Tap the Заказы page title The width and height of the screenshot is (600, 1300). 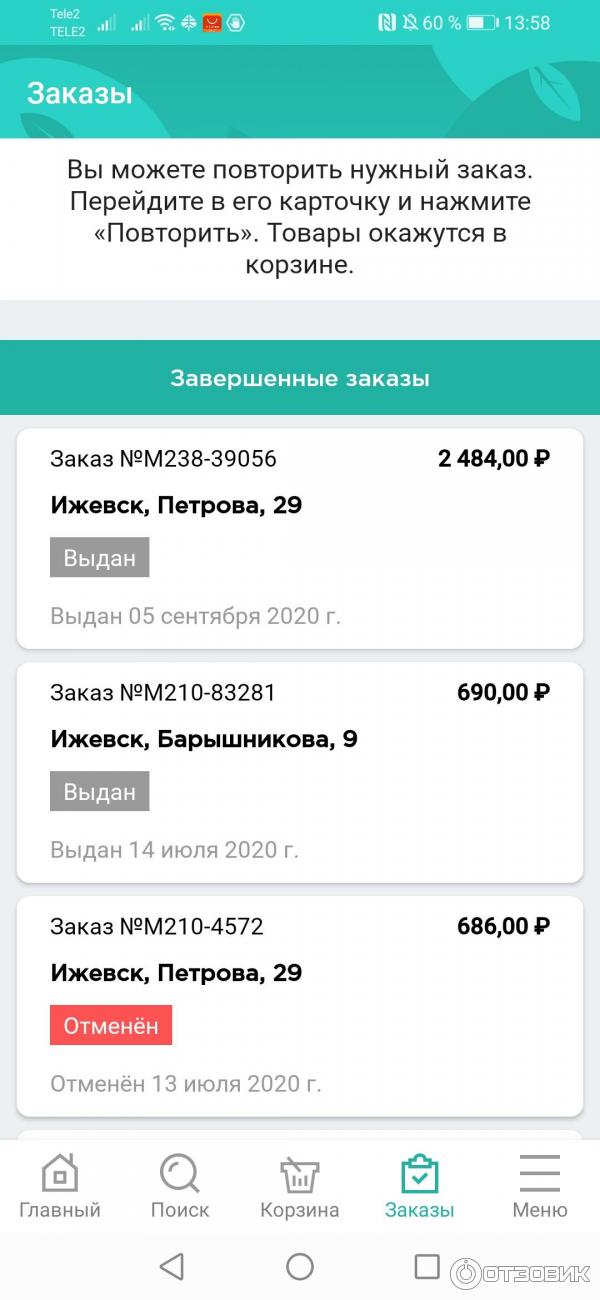[x=80, y=94]
